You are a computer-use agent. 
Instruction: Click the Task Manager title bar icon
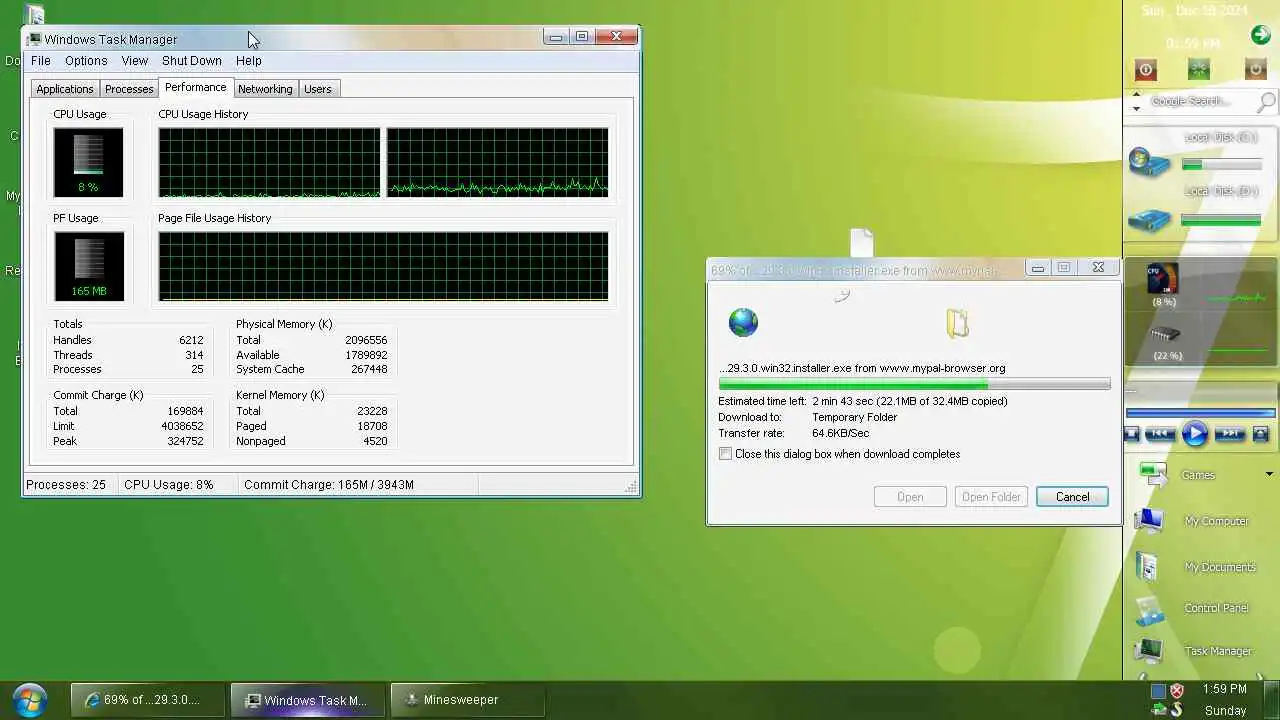pos(35,39)
